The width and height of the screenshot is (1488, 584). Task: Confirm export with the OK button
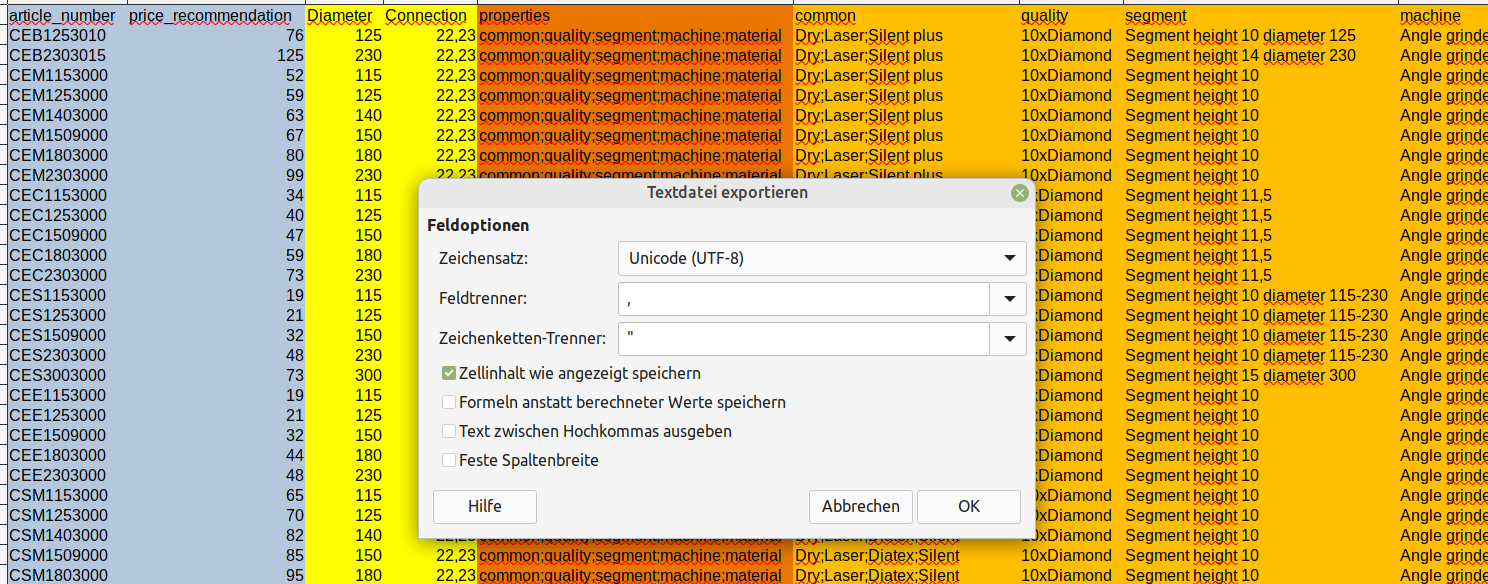(968, 506)
